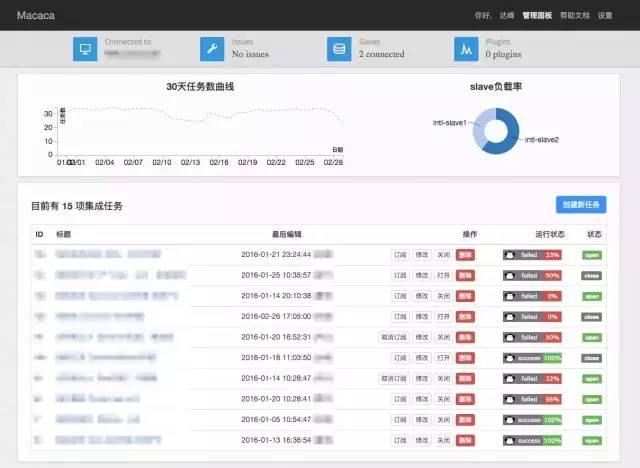Click the 02/10 date label on chart axis
The image size is (640, 468).
162,162
